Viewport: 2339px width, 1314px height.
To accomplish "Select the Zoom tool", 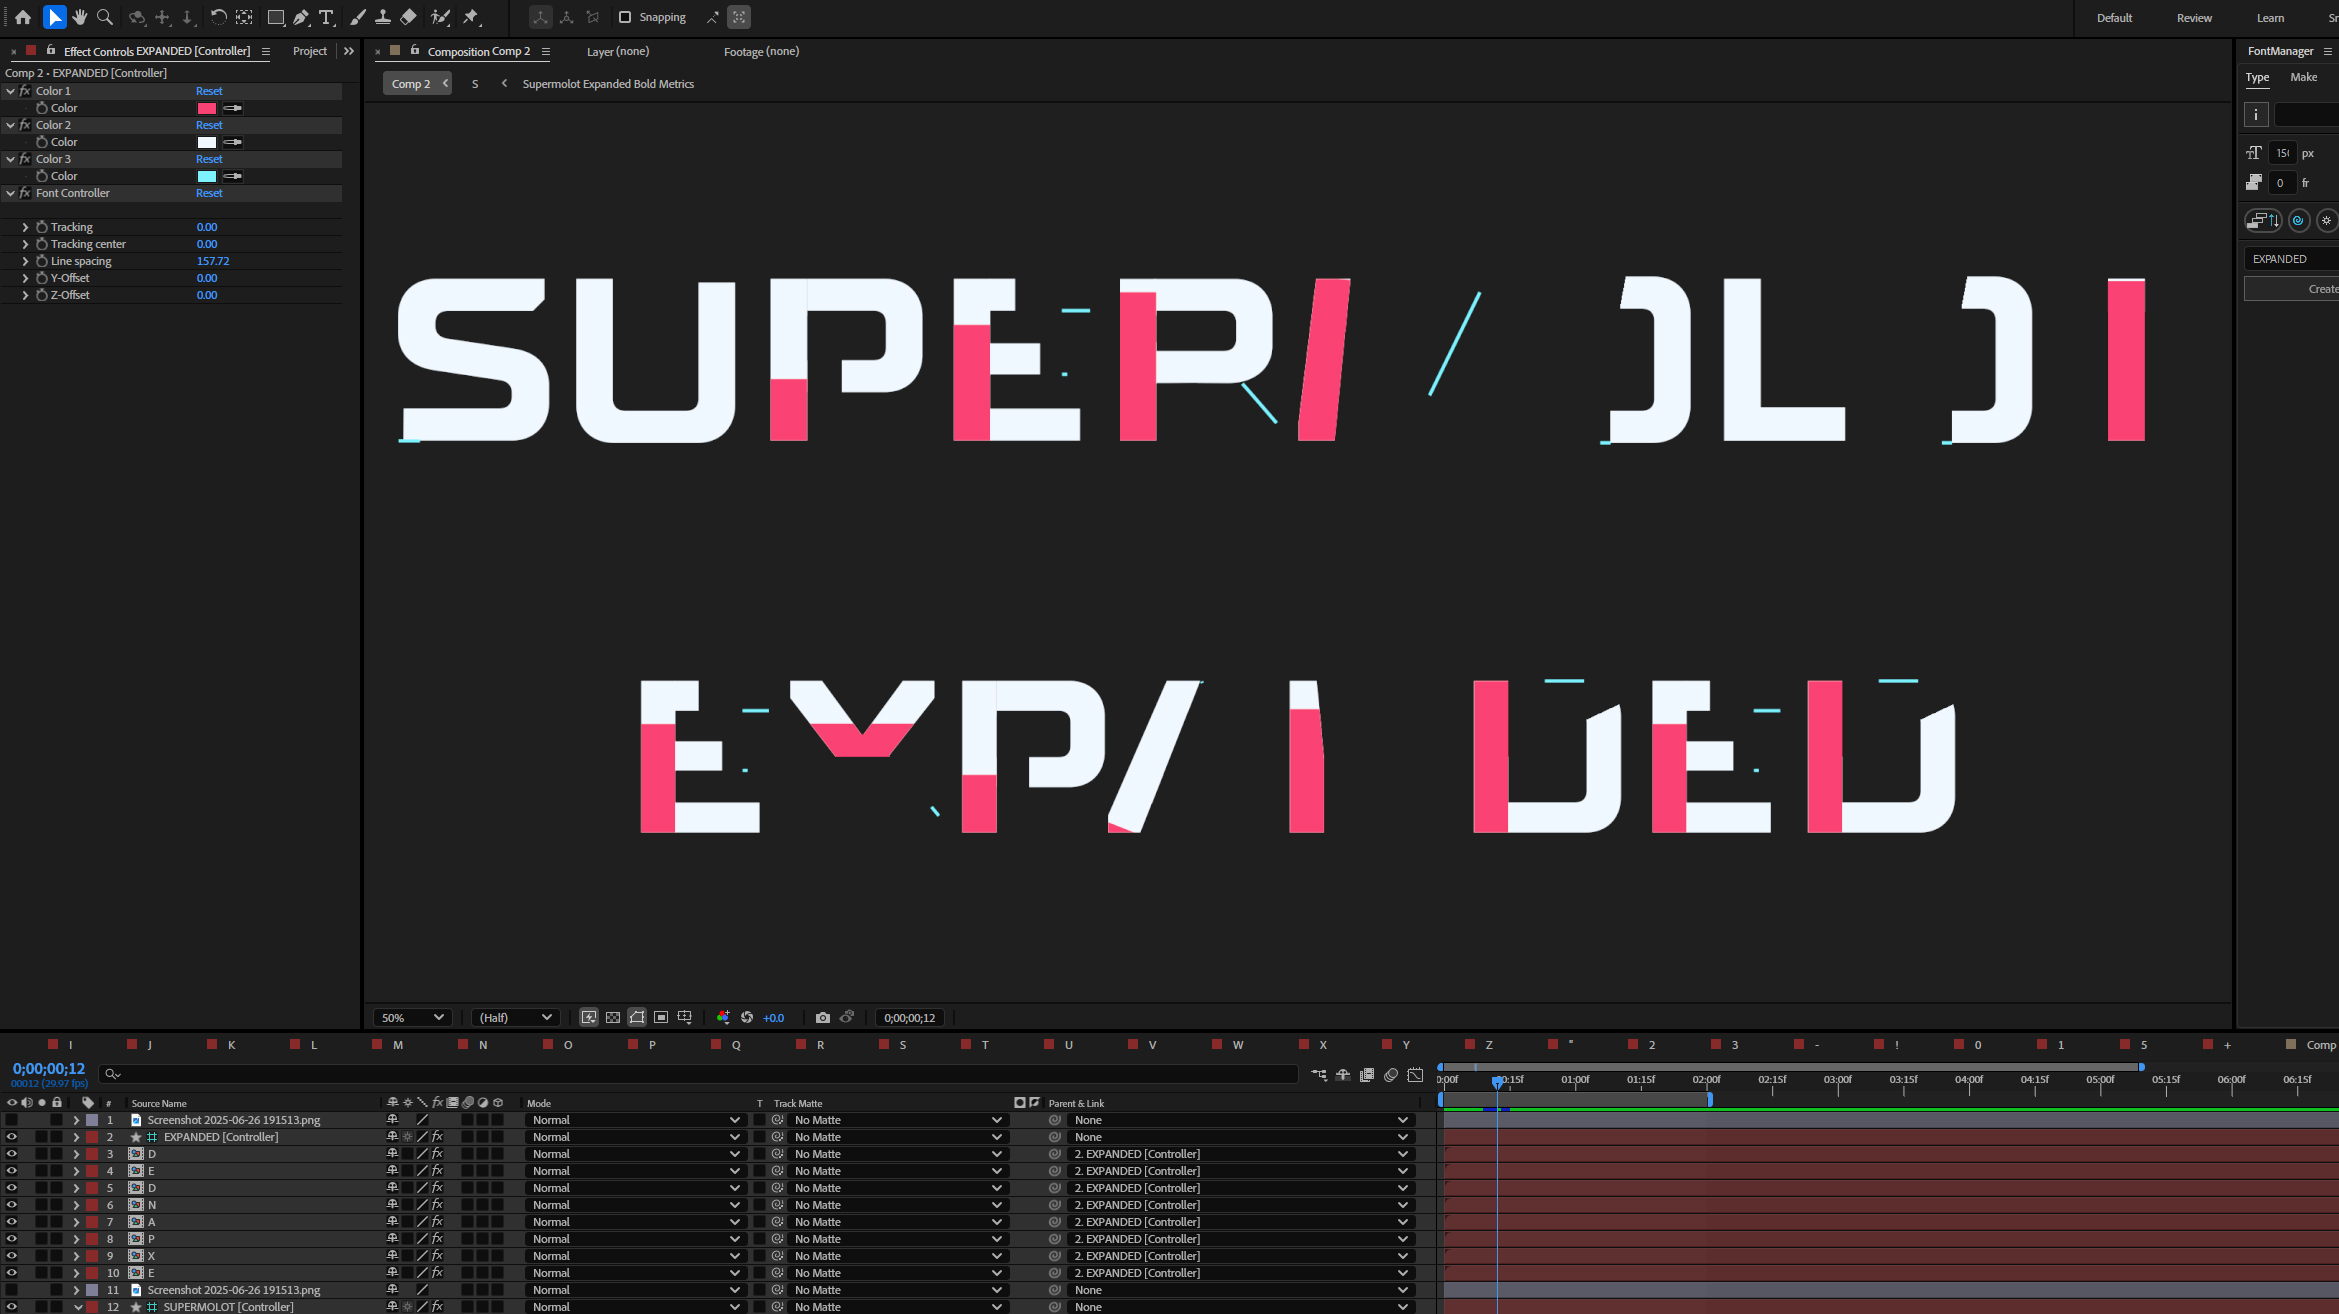I will [x=105, y=17].
